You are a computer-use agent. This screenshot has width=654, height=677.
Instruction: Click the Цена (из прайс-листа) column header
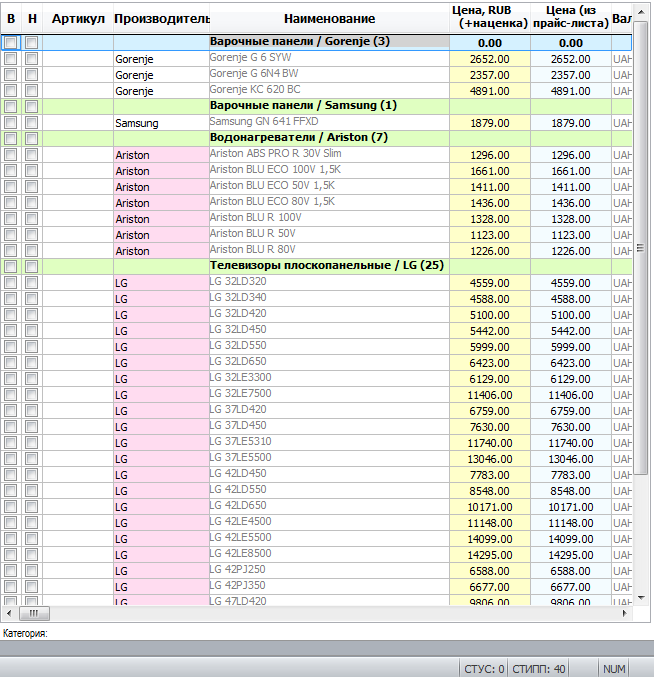[x=571, y=17]
